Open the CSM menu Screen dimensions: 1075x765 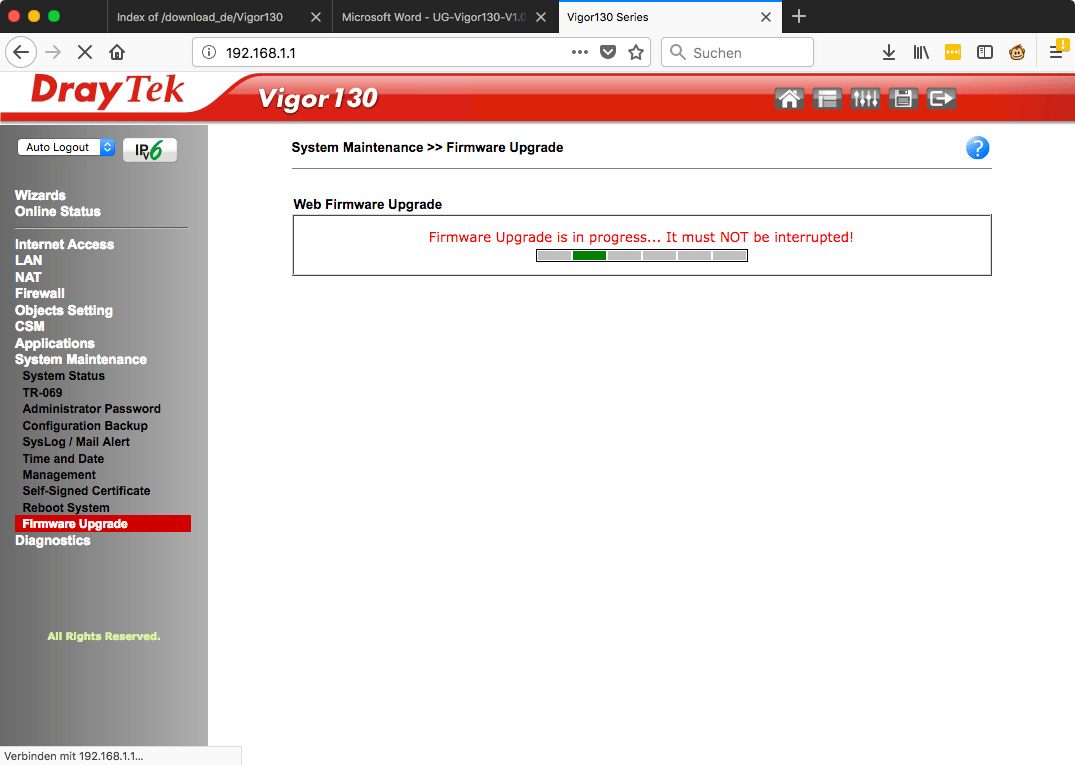click(x=29, y=326)
